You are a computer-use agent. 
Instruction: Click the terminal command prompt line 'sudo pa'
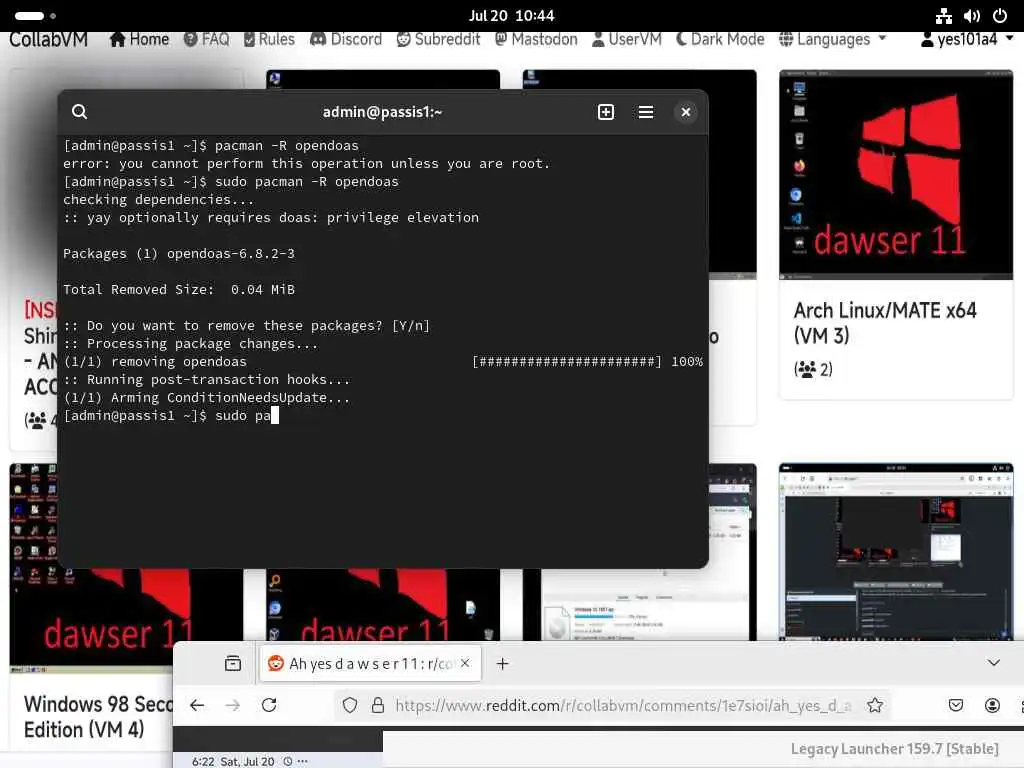tap(171, 415)
